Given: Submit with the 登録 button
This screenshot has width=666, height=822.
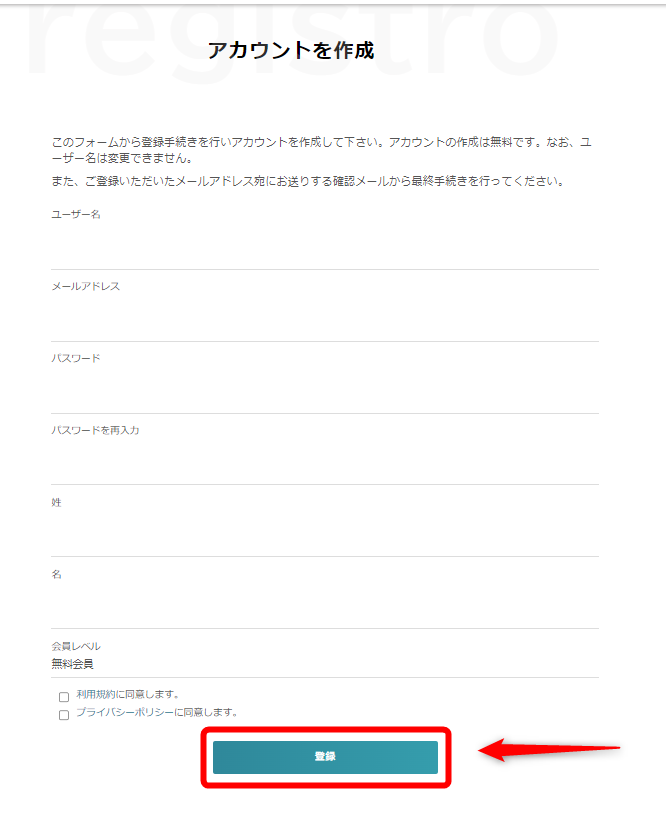Looking at the screenshot, I should pos(325,757).
